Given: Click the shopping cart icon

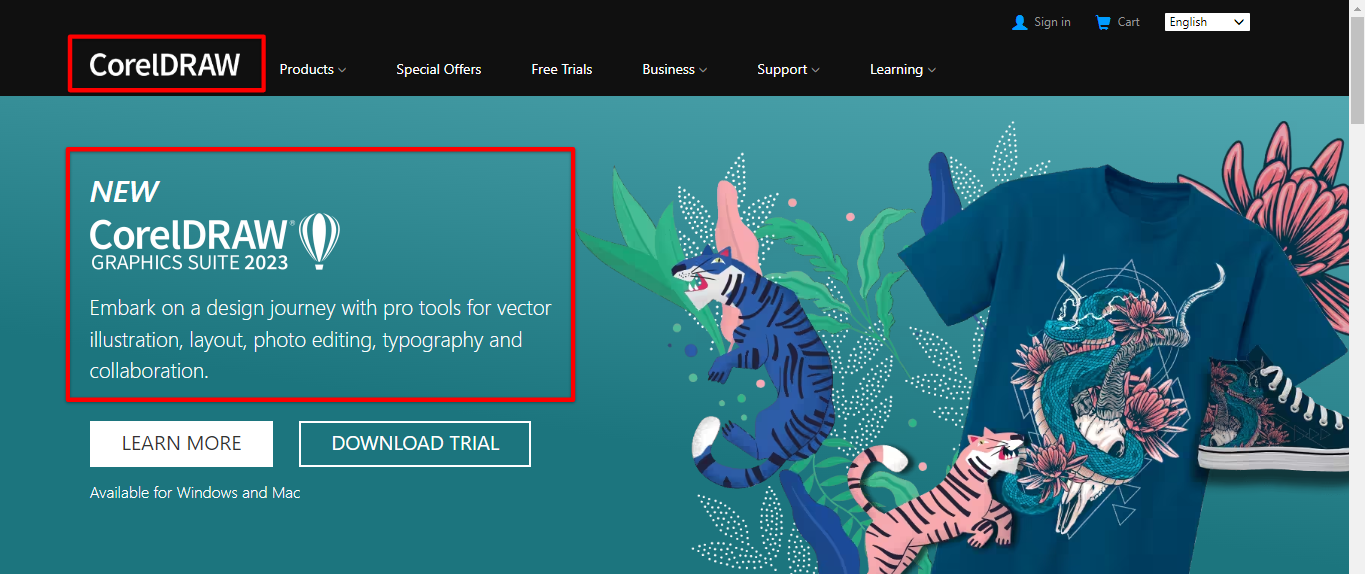Looking at the screenshot, I should coord(1103,22).
